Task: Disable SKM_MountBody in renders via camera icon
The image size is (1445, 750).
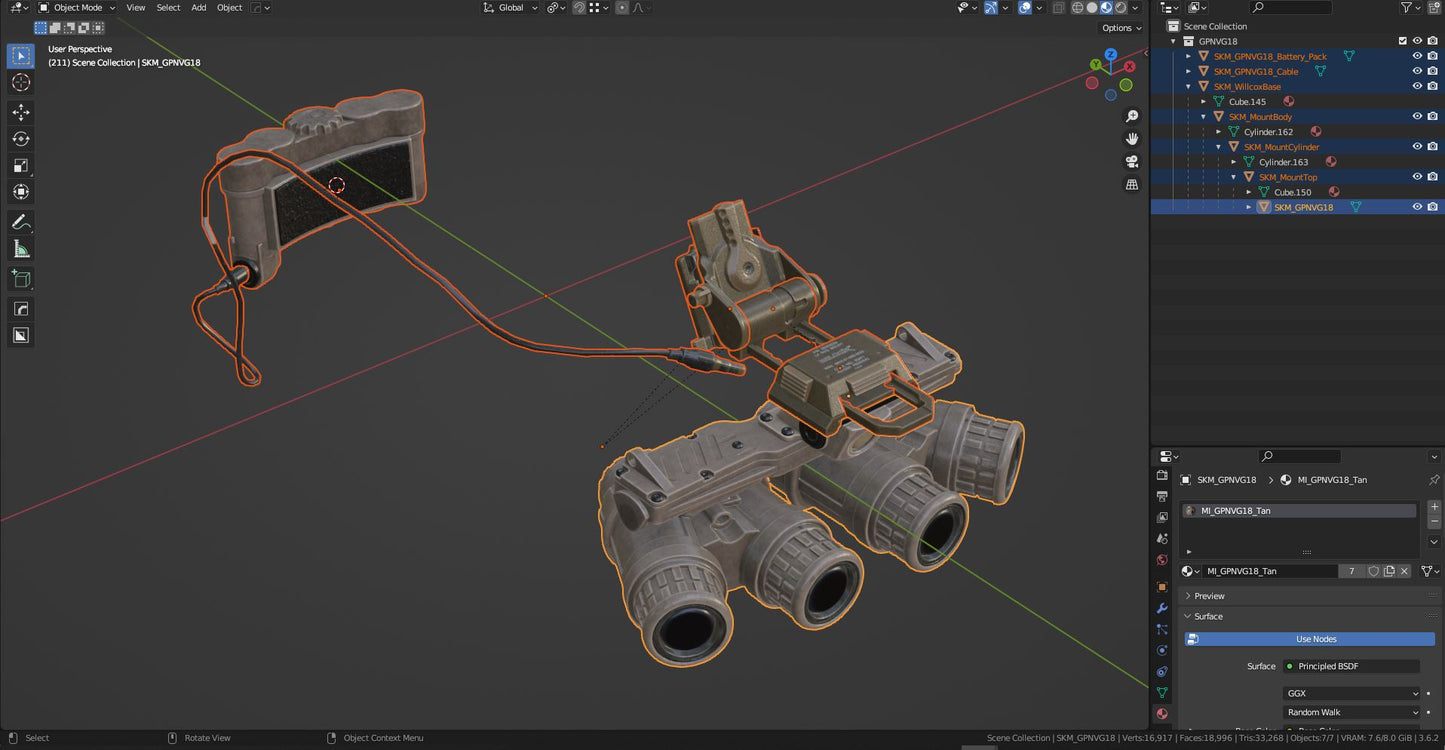Action: click(x=1432, y=116)
